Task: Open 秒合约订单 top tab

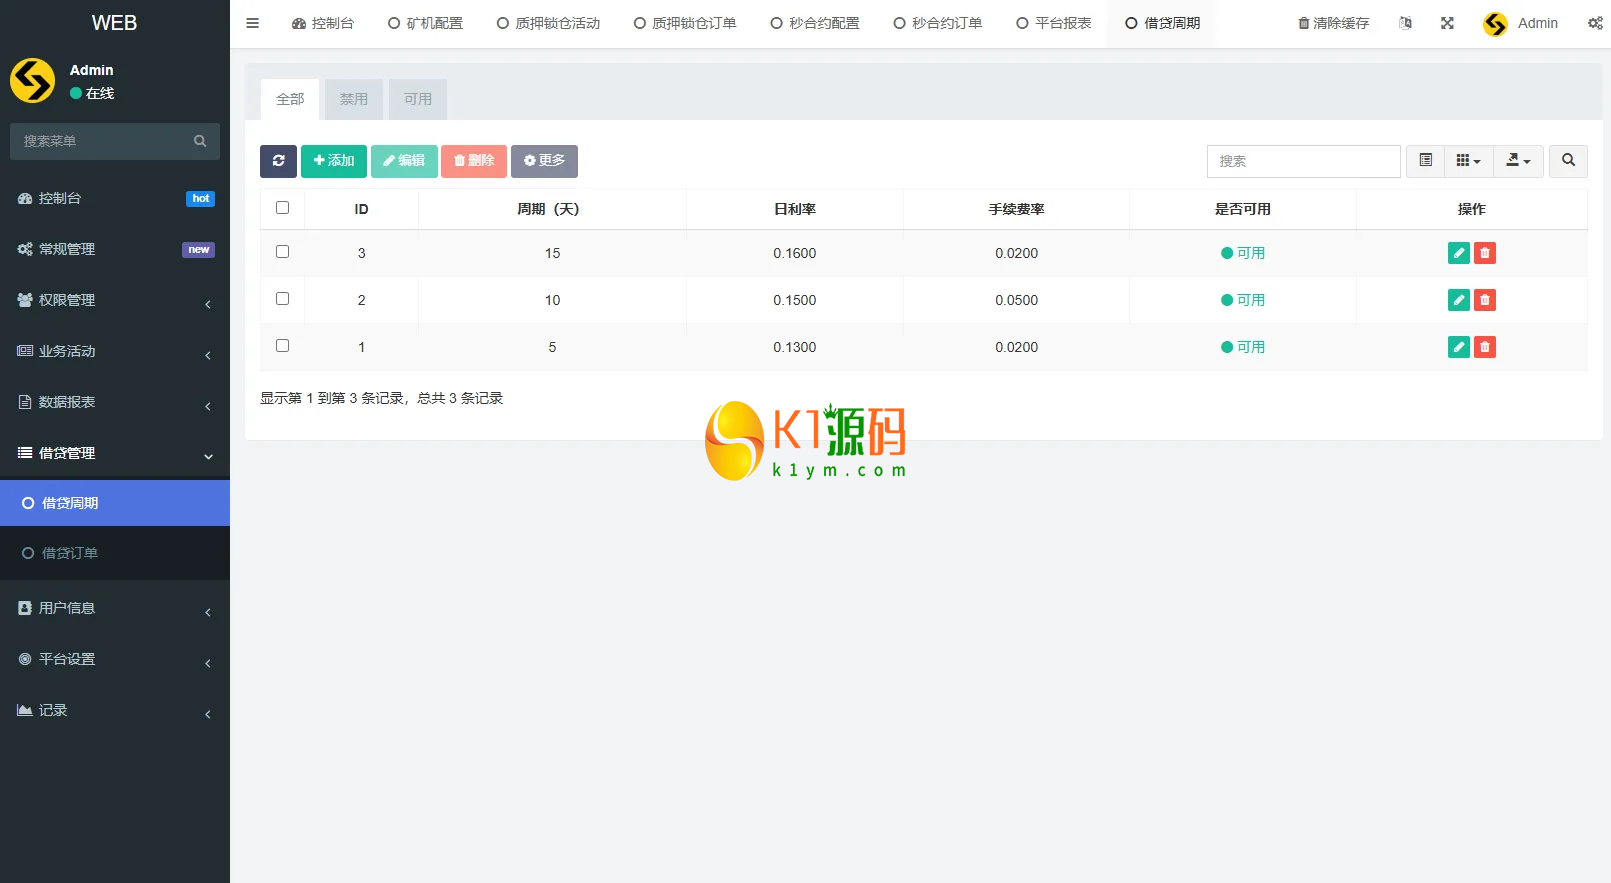Action: tap(938, 23)
